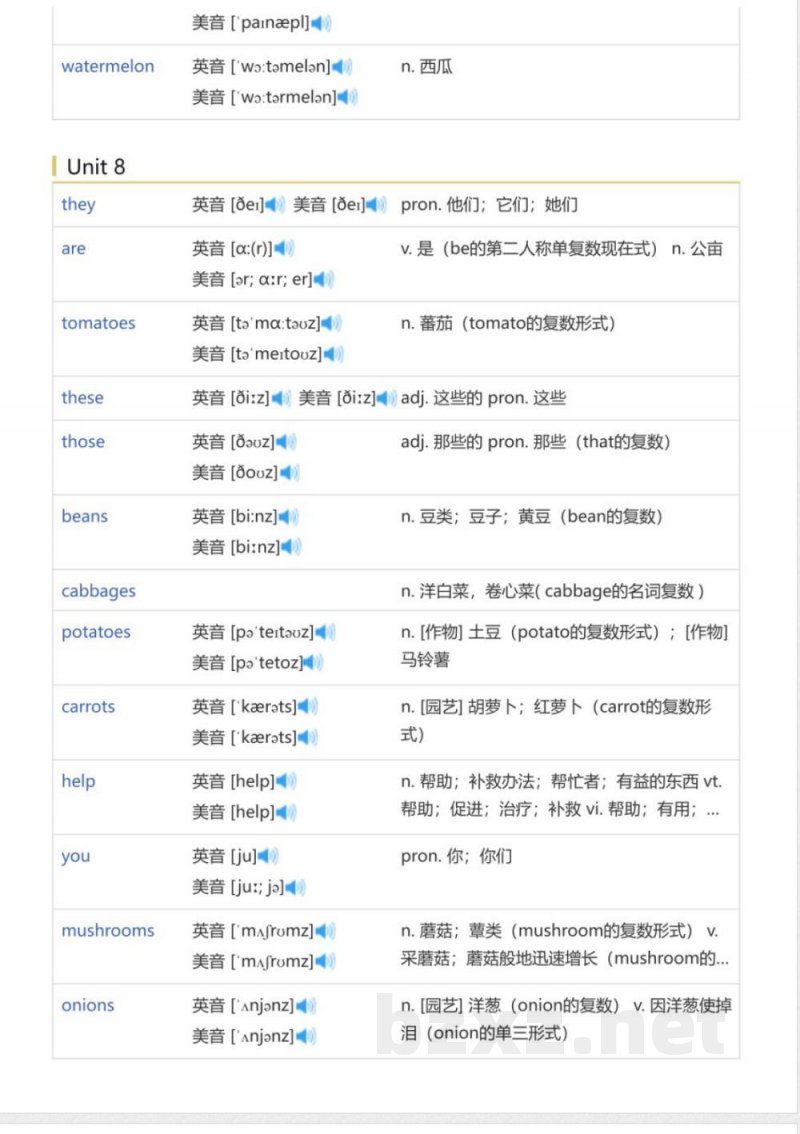This screenshot has height=1134, width=800.
Task: Play British pronunciation of mushrooms
Action: (325, 930)
